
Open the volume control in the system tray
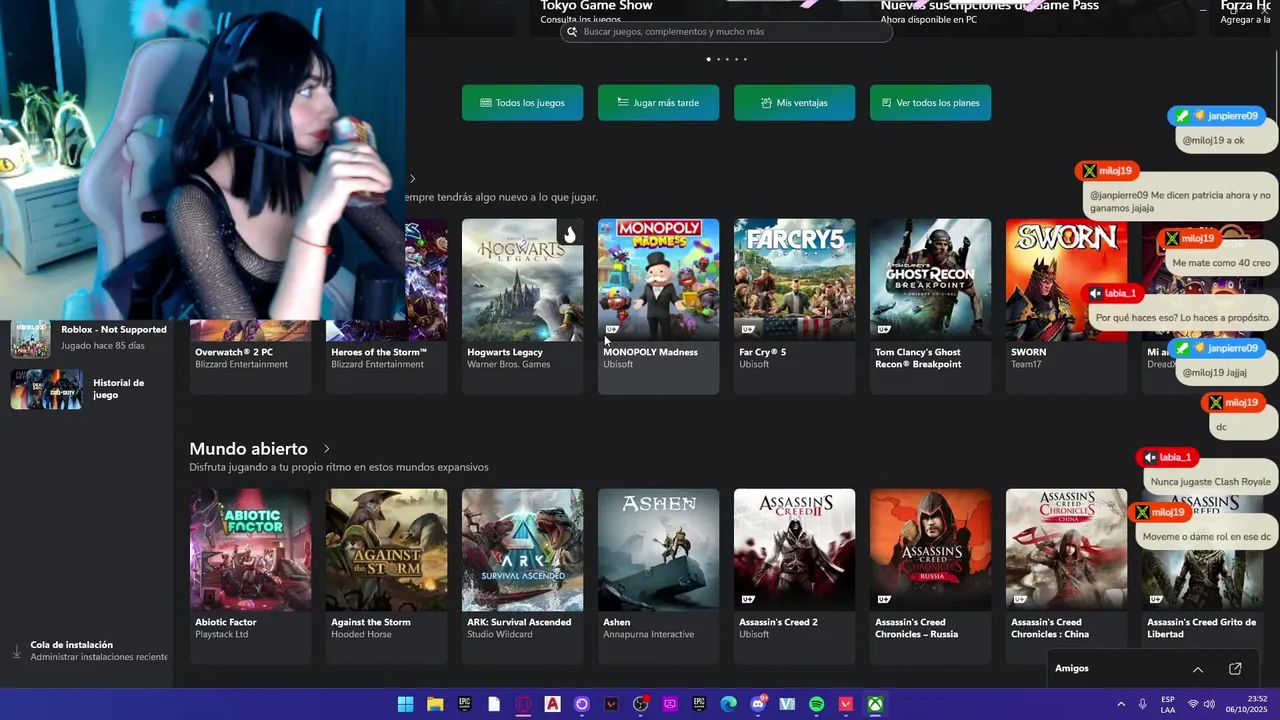(1209, 704)
